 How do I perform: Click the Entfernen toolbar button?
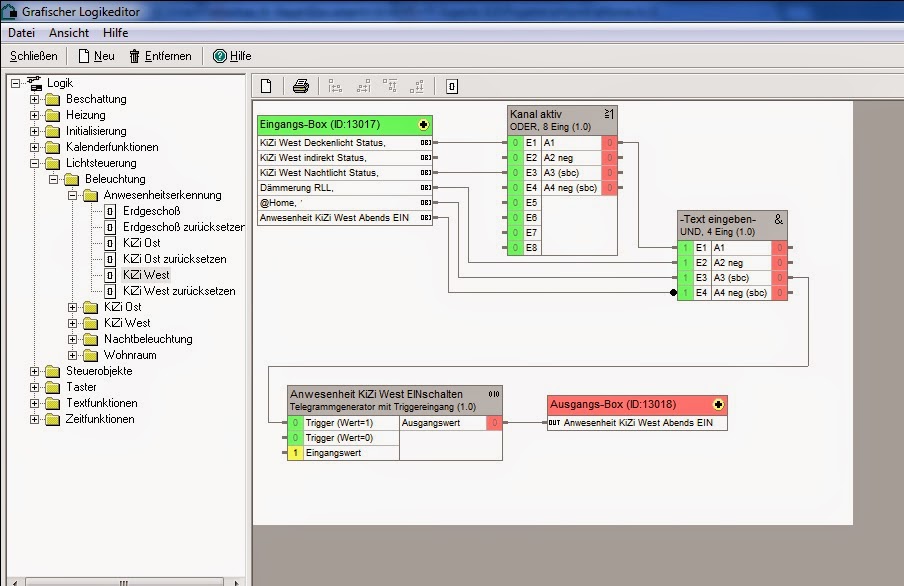pos(160,56)
